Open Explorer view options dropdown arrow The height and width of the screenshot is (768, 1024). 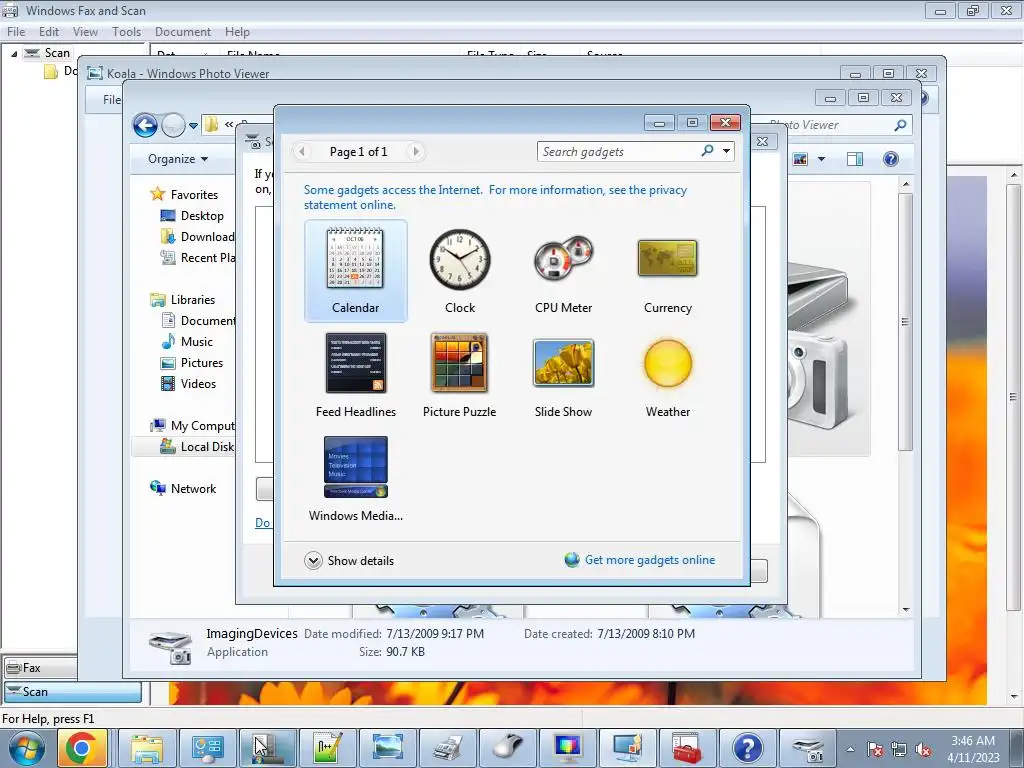pos(822,159)
